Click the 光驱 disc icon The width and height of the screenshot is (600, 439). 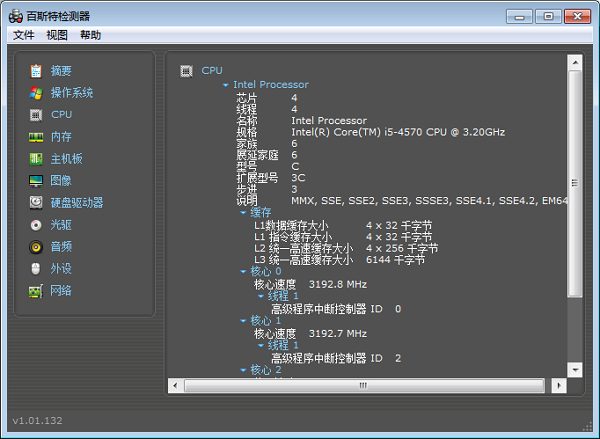[x=36, y=225]
